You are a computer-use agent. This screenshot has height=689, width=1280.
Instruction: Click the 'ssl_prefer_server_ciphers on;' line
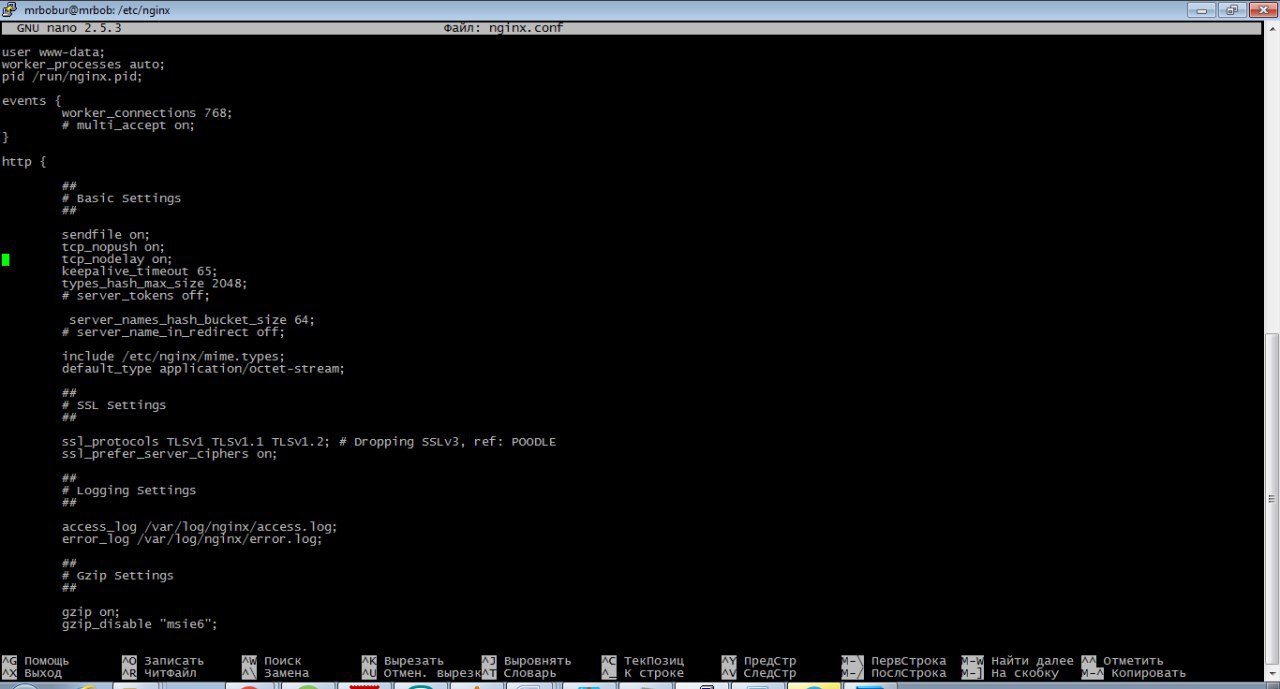click(169, 453)
